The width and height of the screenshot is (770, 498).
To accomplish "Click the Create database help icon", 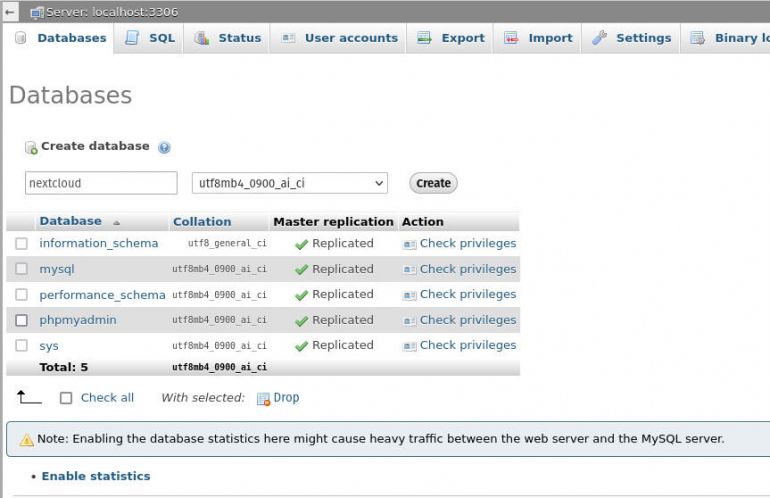I will (164, 147).
